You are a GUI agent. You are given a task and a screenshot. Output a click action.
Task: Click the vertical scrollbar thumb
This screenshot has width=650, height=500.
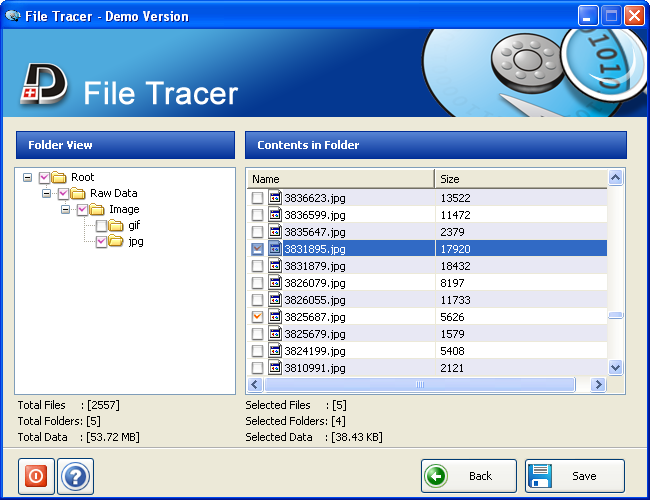point(616,316)
